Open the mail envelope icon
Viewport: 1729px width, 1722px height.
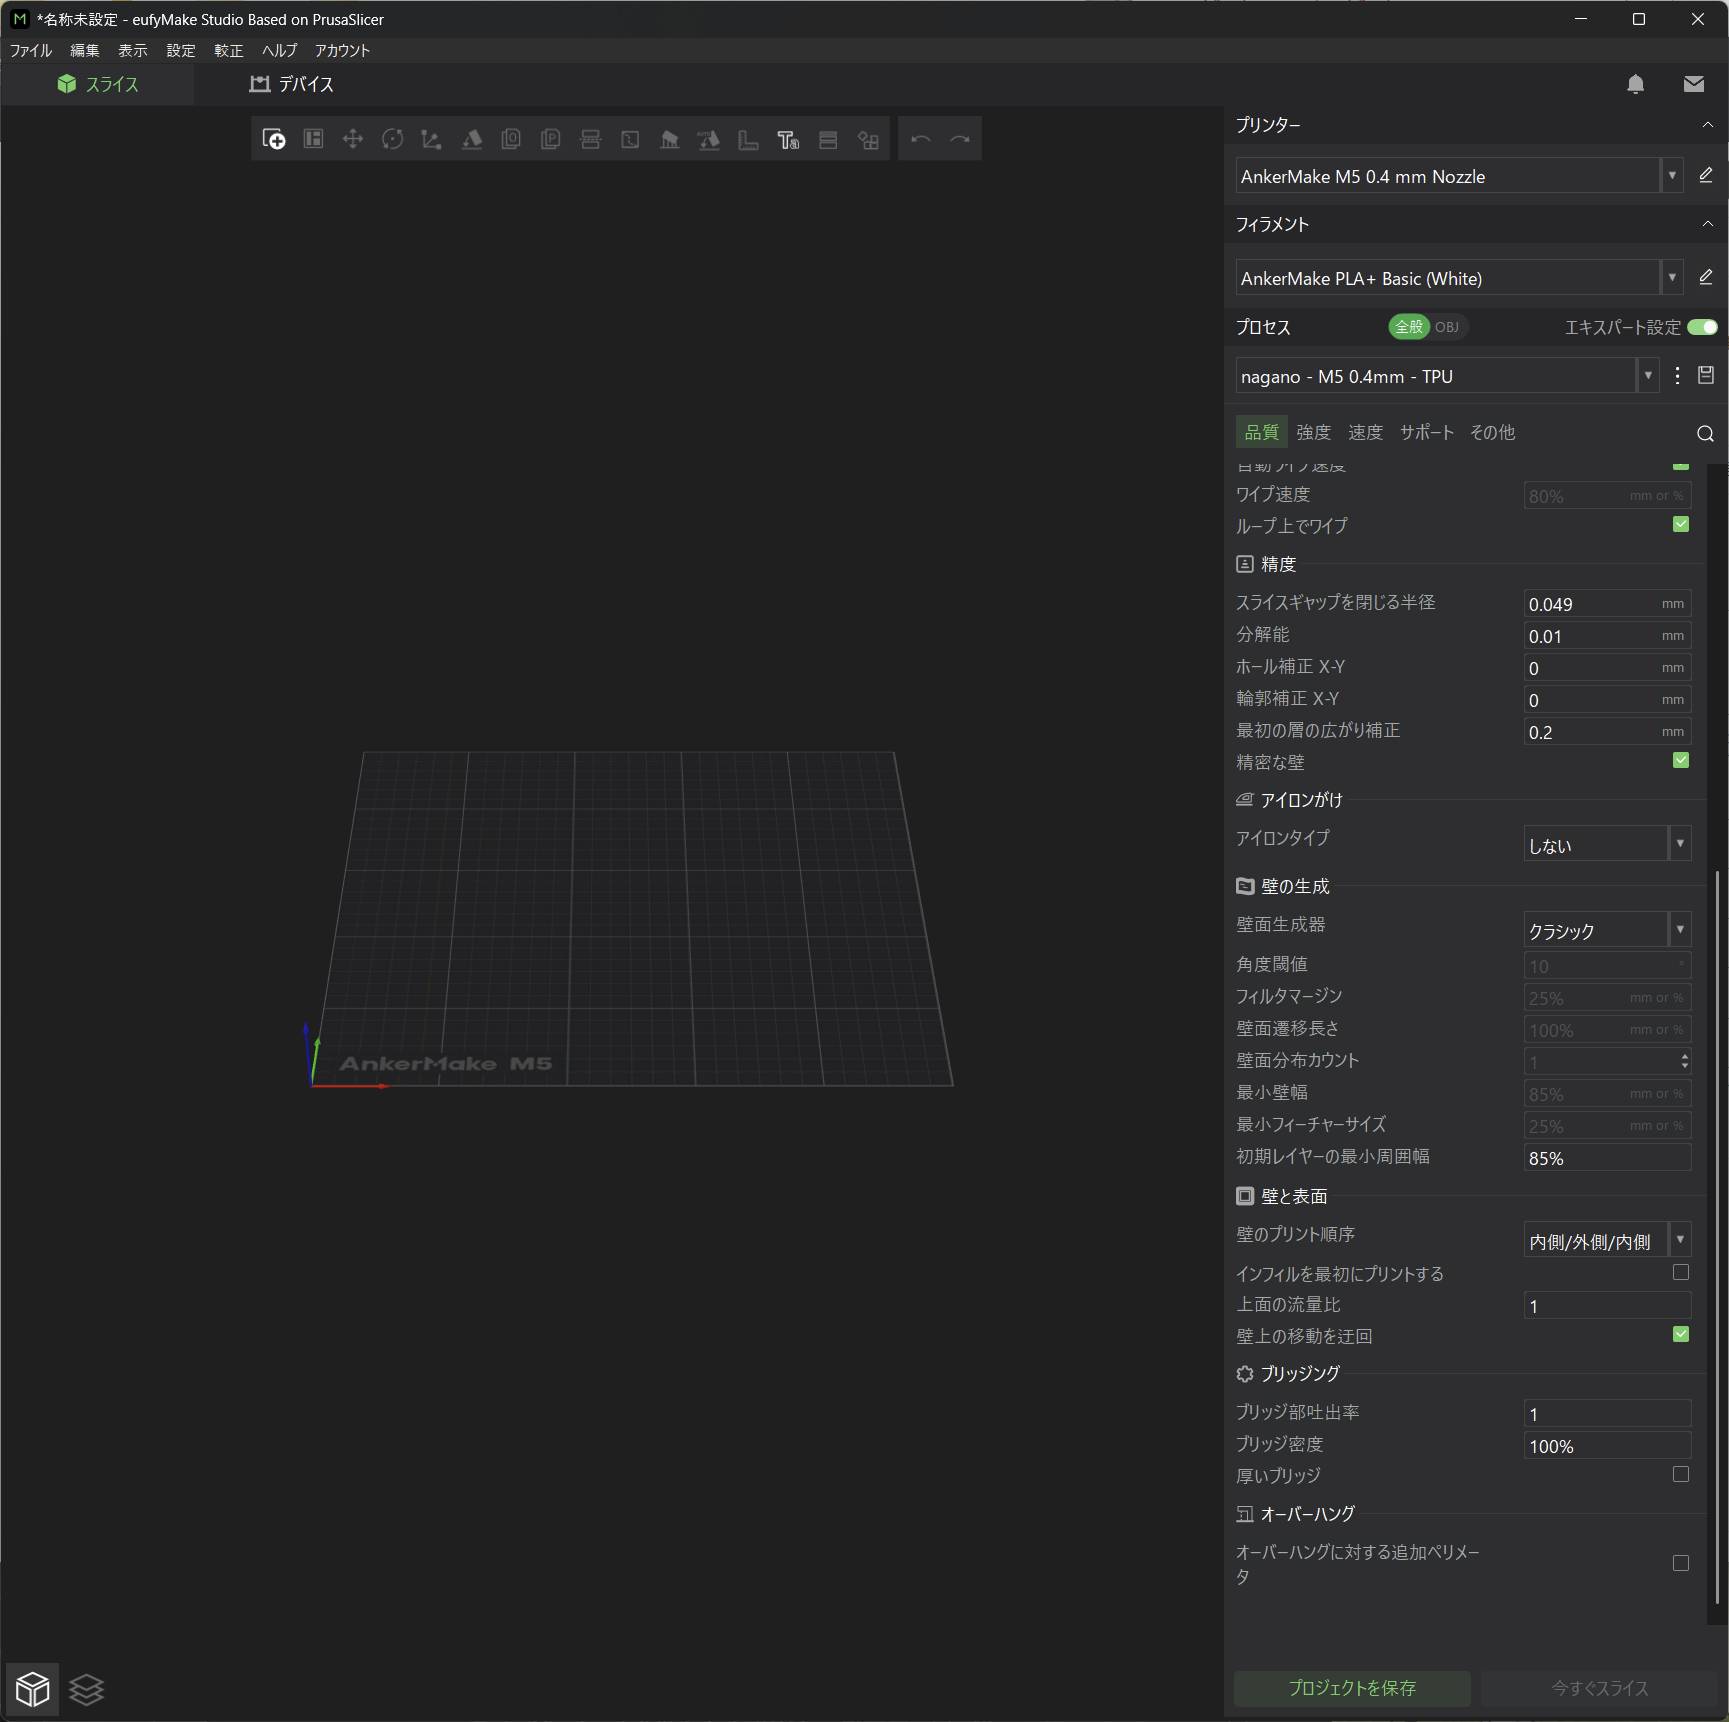pos(1693,84)
